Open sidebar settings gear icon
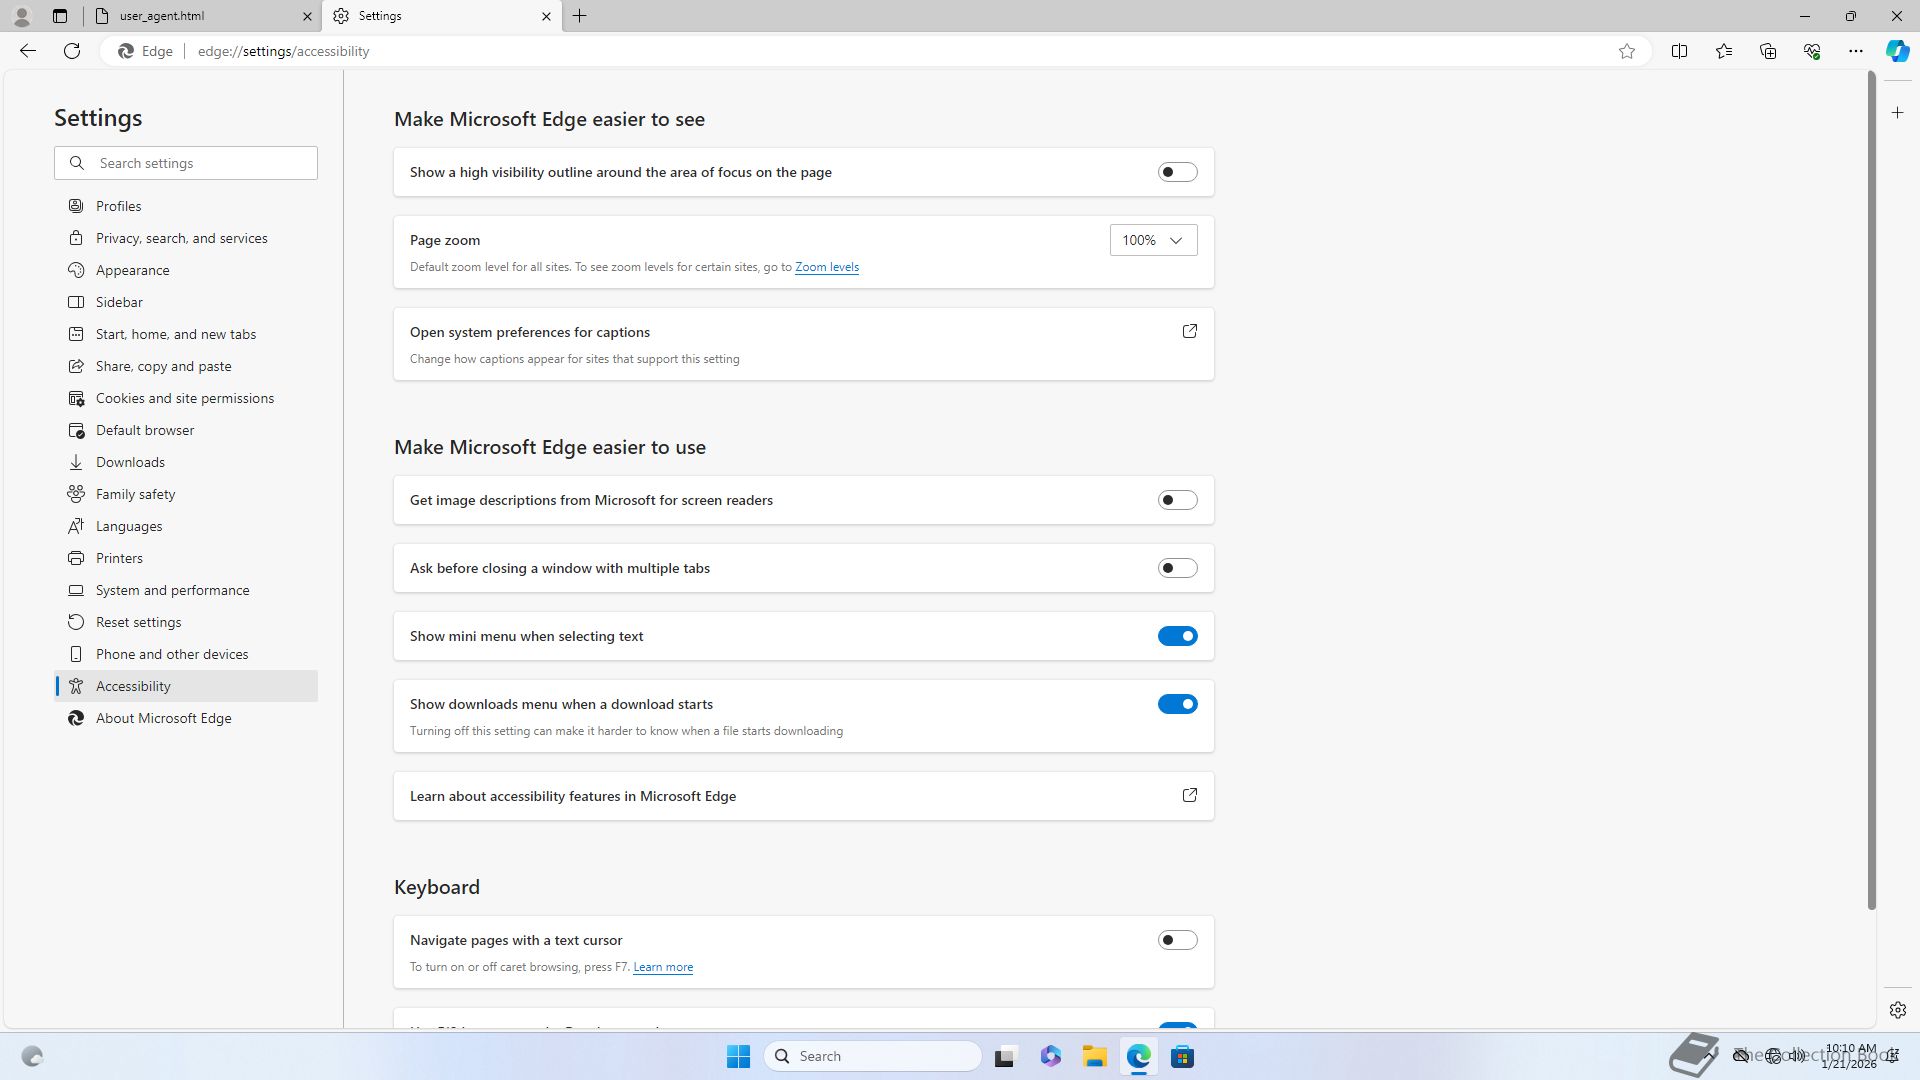Screen dimensions: 1920x1080 coord(1897,1010)
